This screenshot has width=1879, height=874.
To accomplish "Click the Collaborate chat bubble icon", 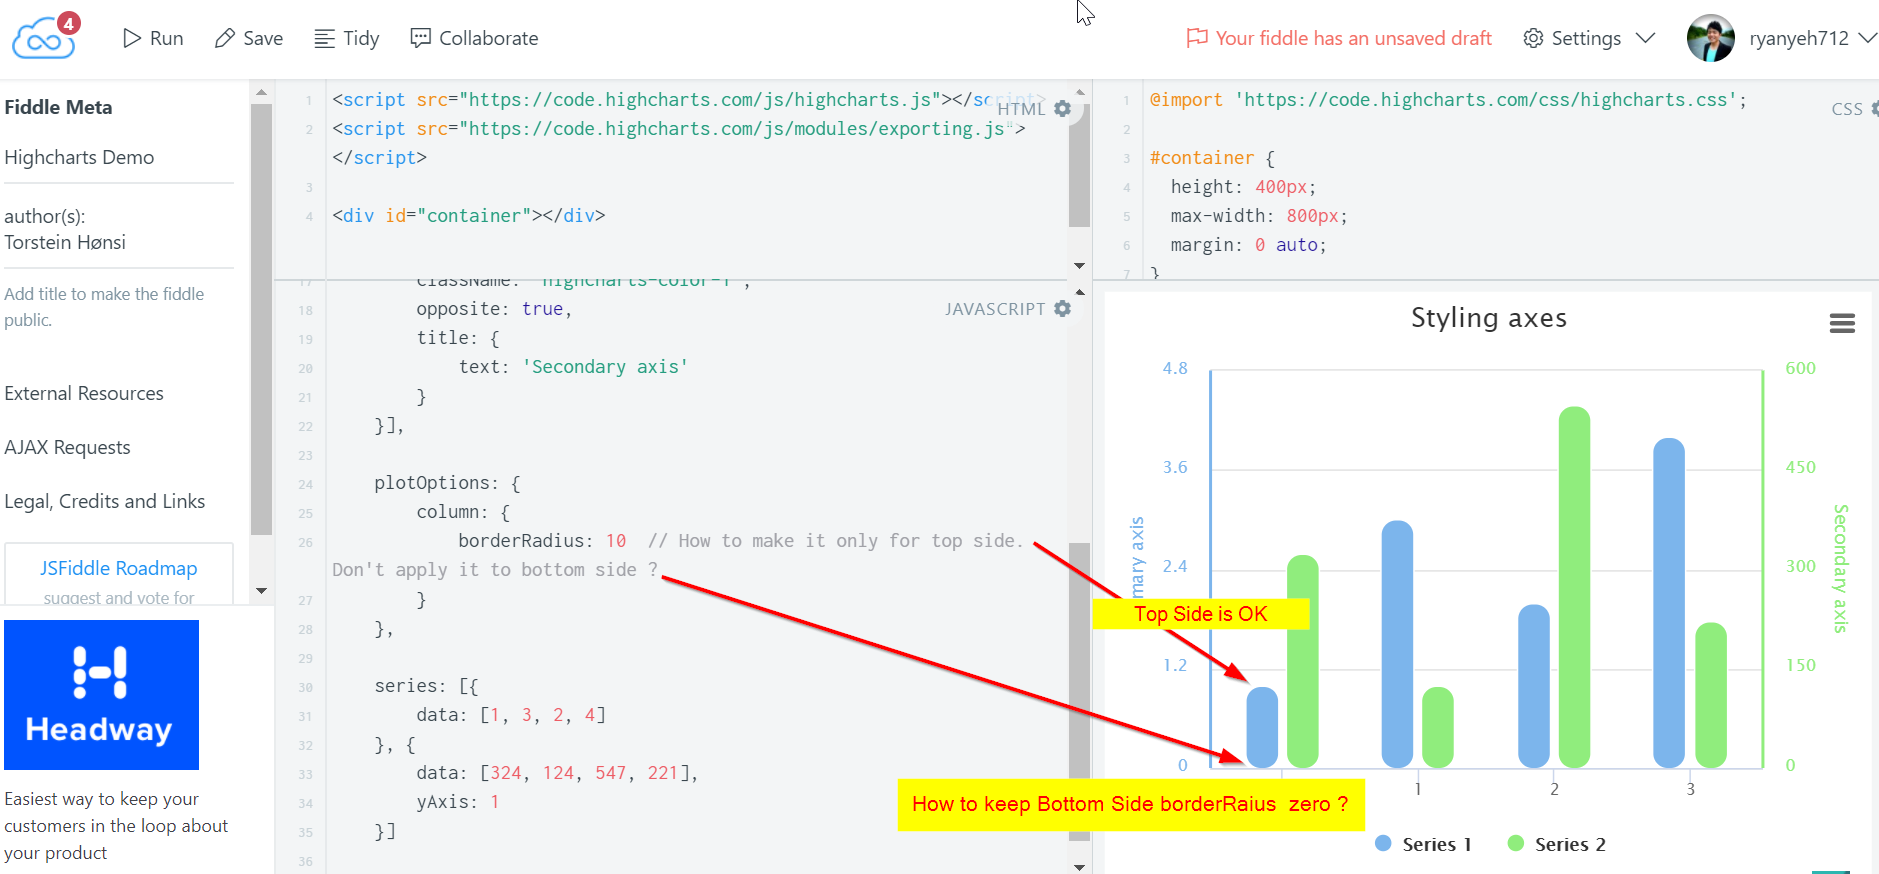I will (421, 37).
